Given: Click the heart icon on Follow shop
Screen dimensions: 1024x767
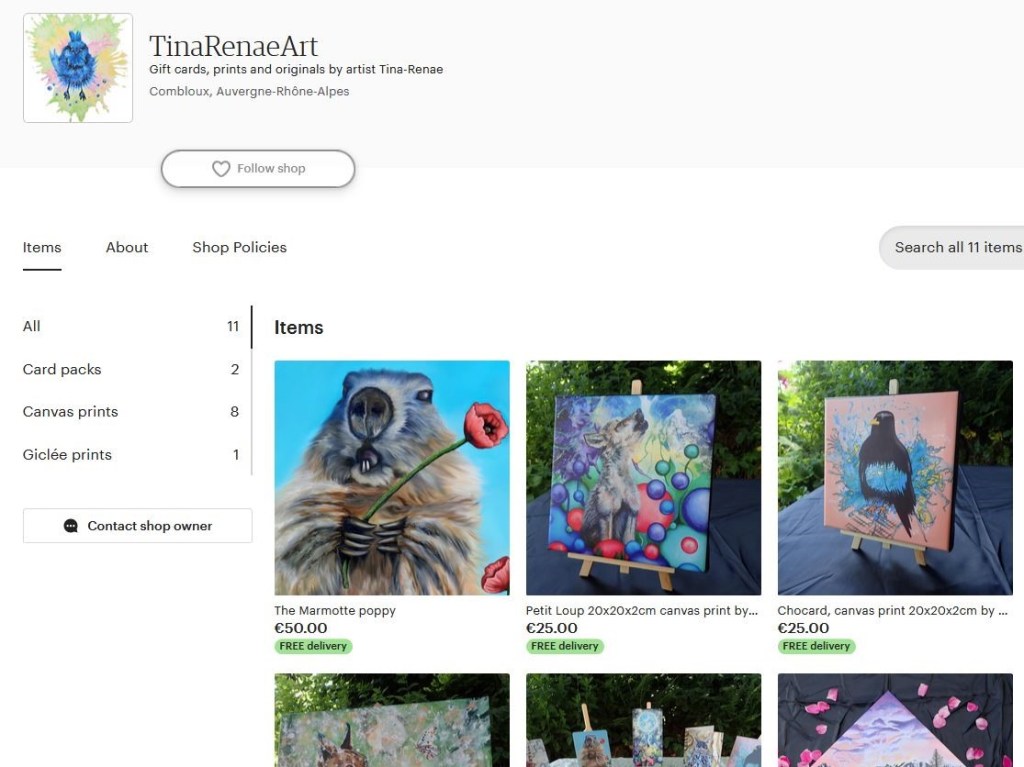Looking at the screenshot, I should (x=221, y=169).
